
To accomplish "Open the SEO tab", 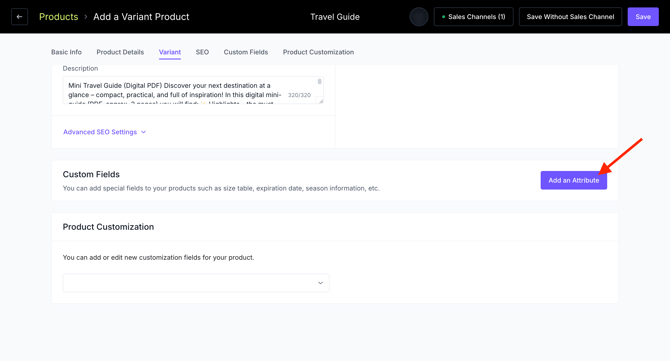I will tap(202, 52).
